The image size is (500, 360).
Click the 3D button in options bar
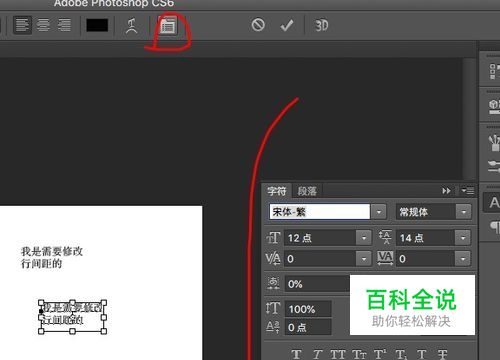pos(321,25)
